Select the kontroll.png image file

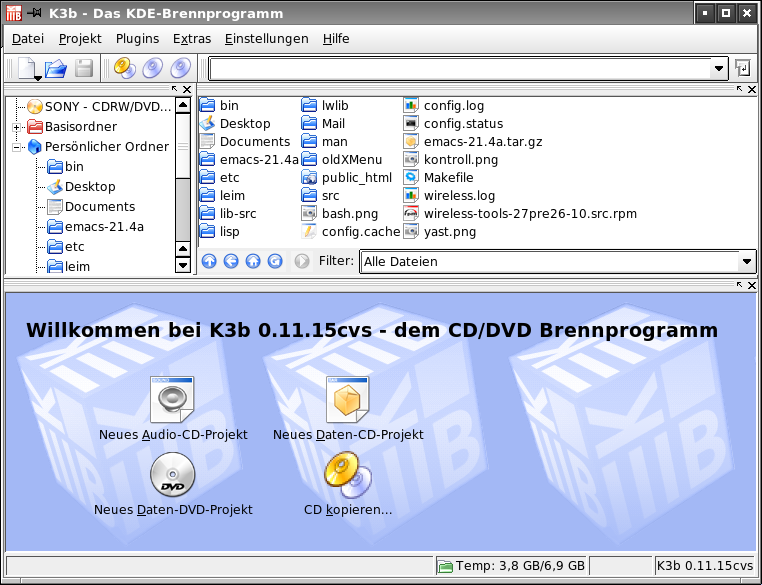tap(450, 159)
